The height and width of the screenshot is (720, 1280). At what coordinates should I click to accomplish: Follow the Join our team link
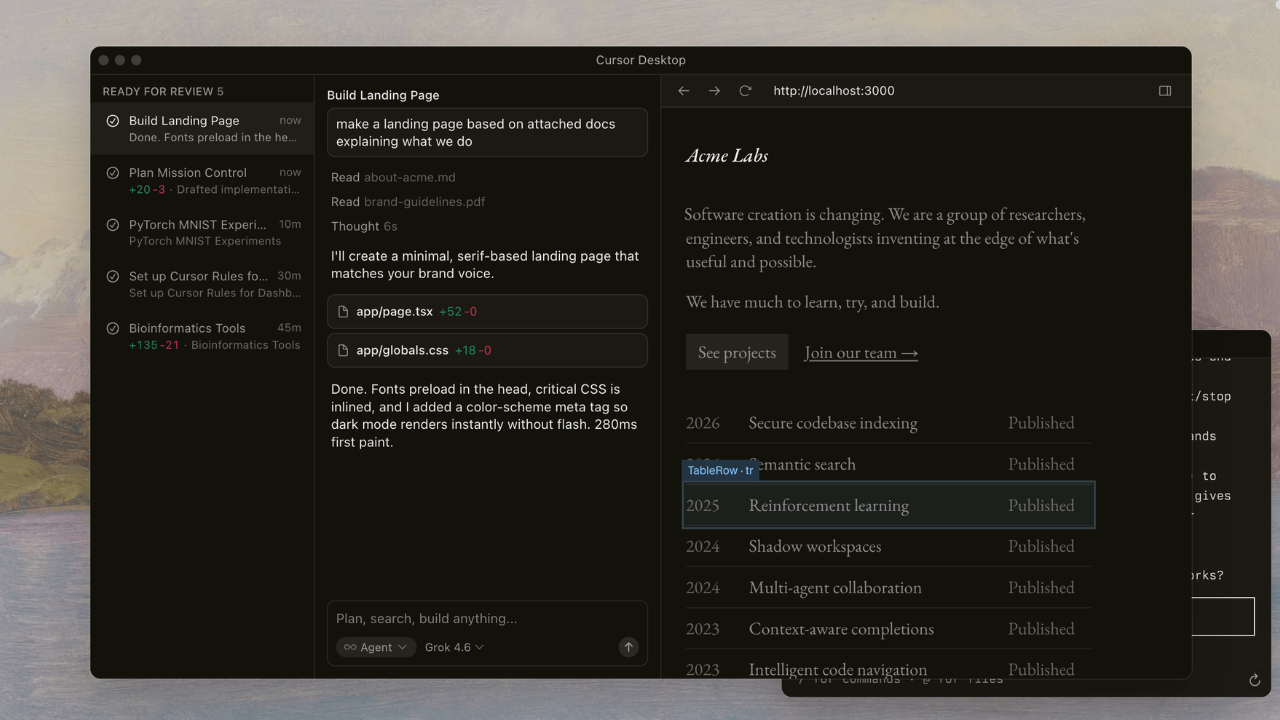[861, 352]
